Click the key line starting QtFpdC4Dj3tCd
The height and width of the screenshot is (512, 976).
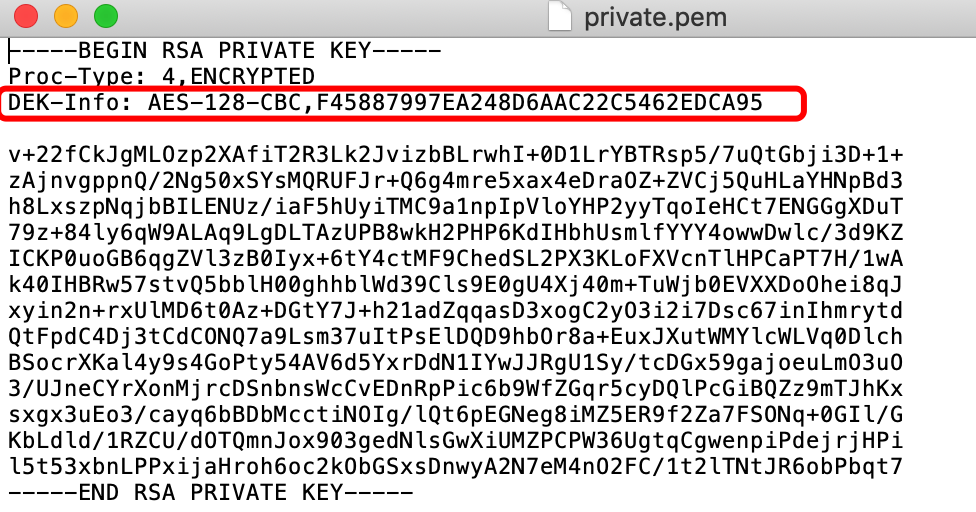456,337
